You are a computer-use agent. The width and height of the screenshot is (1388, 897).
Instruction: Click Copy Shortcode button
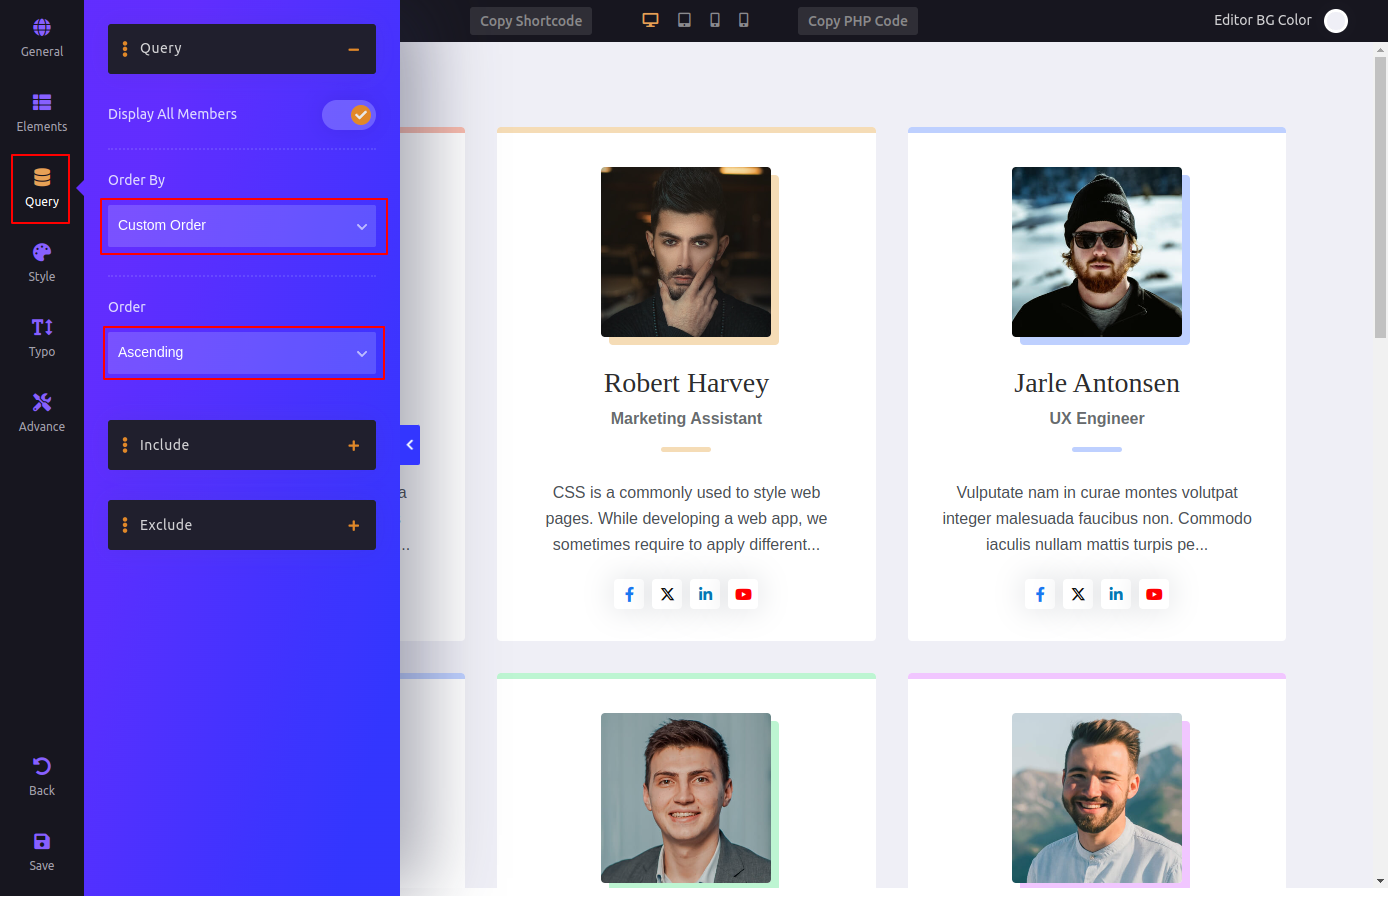point(531,21)
